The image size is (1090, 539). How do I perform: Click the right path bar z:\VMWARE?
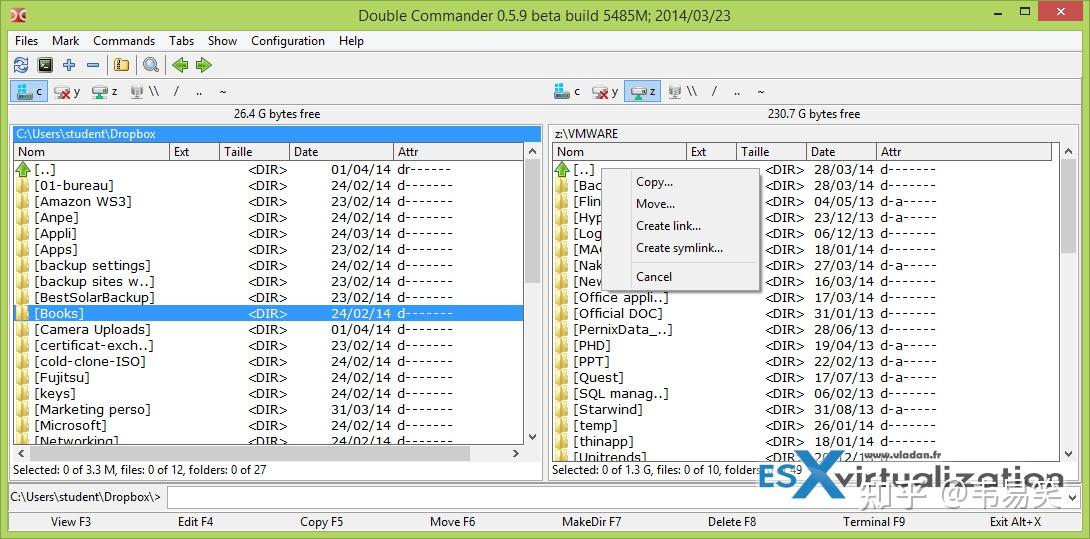[814, 134]
